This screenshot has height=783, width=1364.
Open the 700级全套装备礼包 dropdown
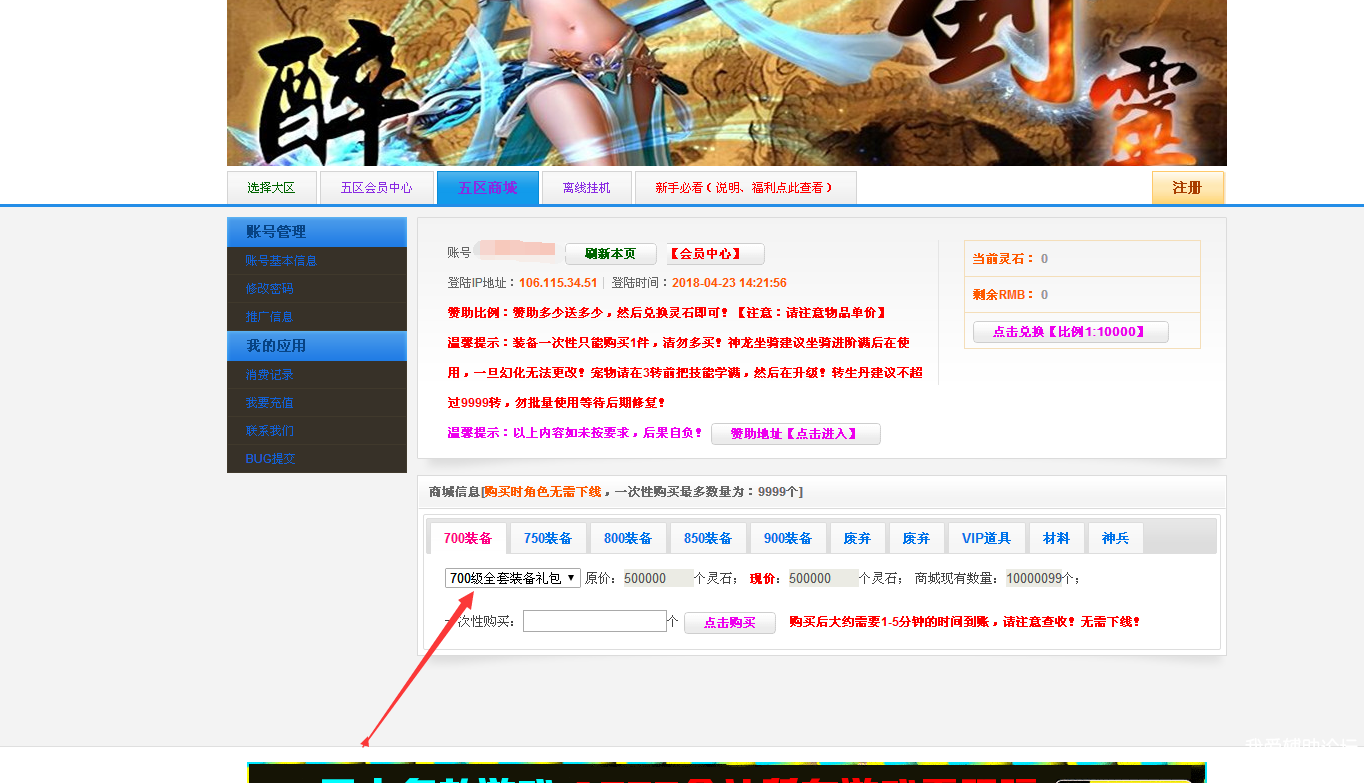tap(512, 578)
